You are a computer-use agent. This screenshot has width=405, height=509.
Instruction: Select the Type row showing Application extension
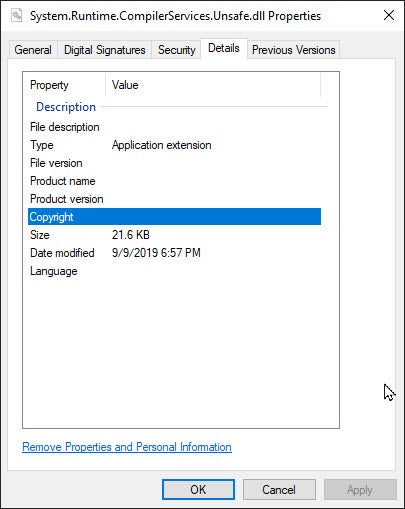click(174, 145)
